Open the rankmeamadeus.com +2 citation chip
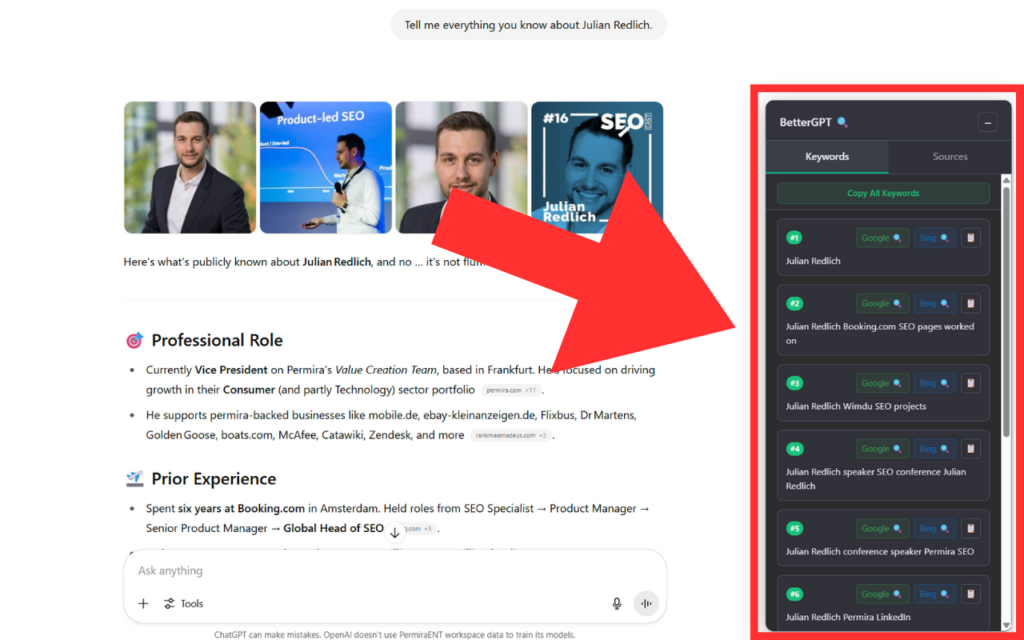 [x=511, y=435]
